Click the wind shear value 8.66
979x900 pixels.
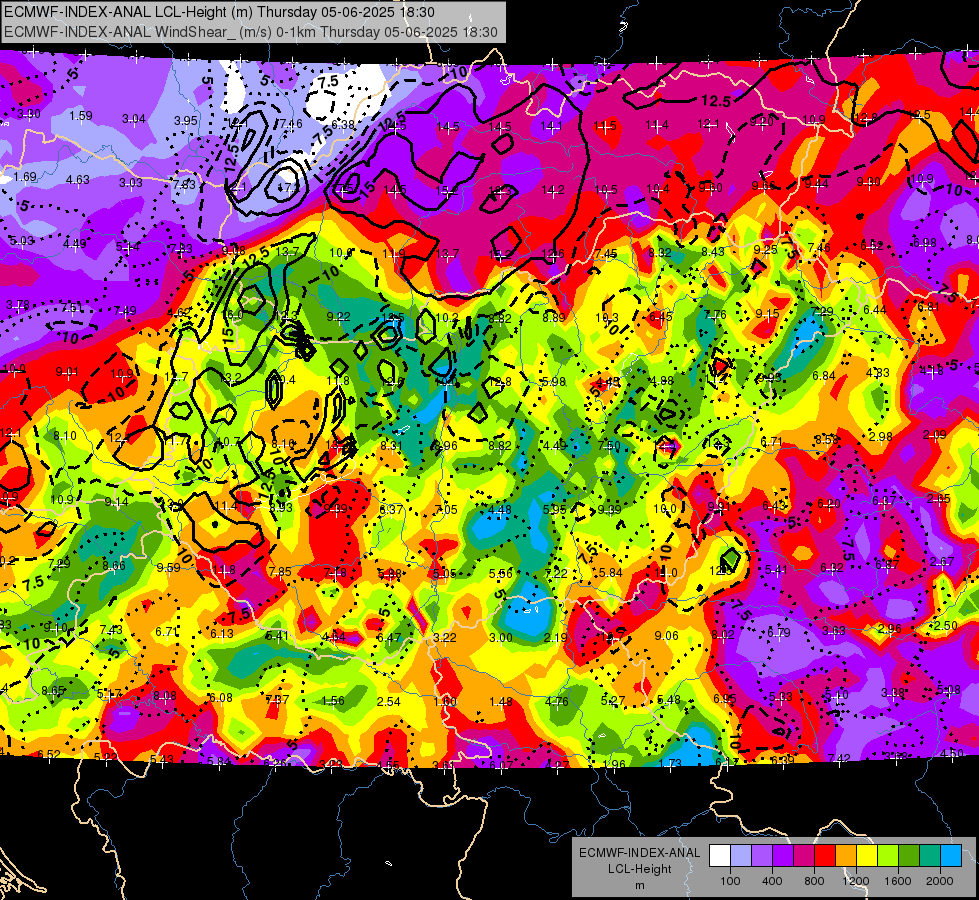coord(114,565)
